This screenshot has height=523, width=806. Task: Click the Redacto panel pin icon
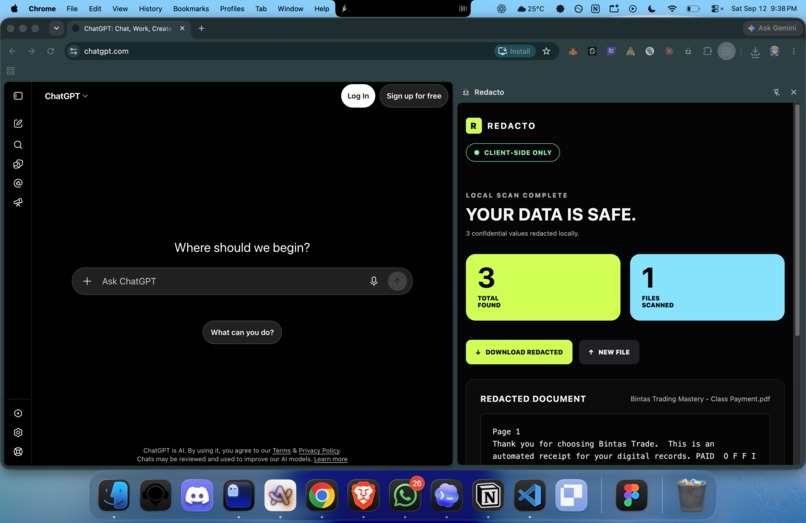pyautogui.click(x=776, y=92)
